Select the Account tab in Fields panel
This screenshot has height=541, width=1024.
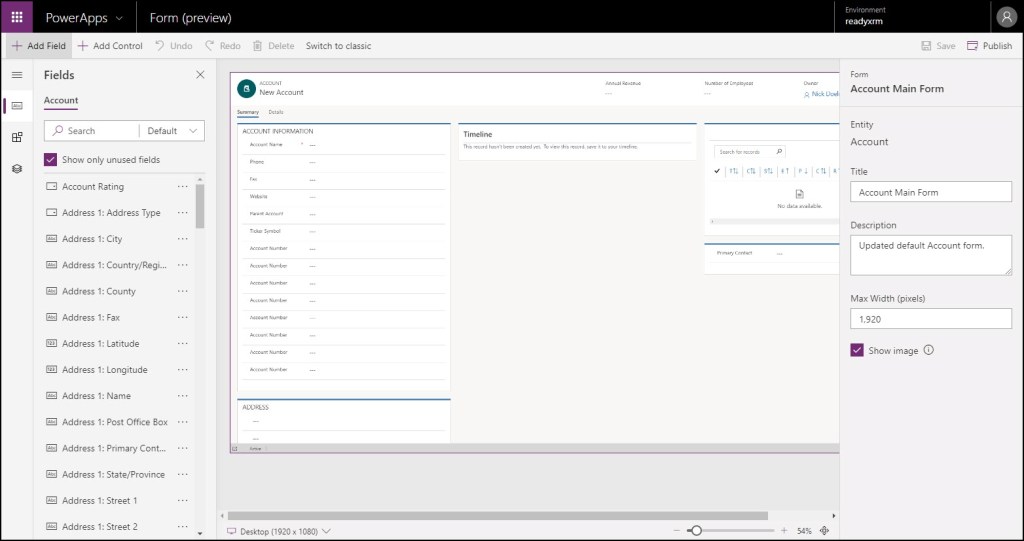coord(61,101)
